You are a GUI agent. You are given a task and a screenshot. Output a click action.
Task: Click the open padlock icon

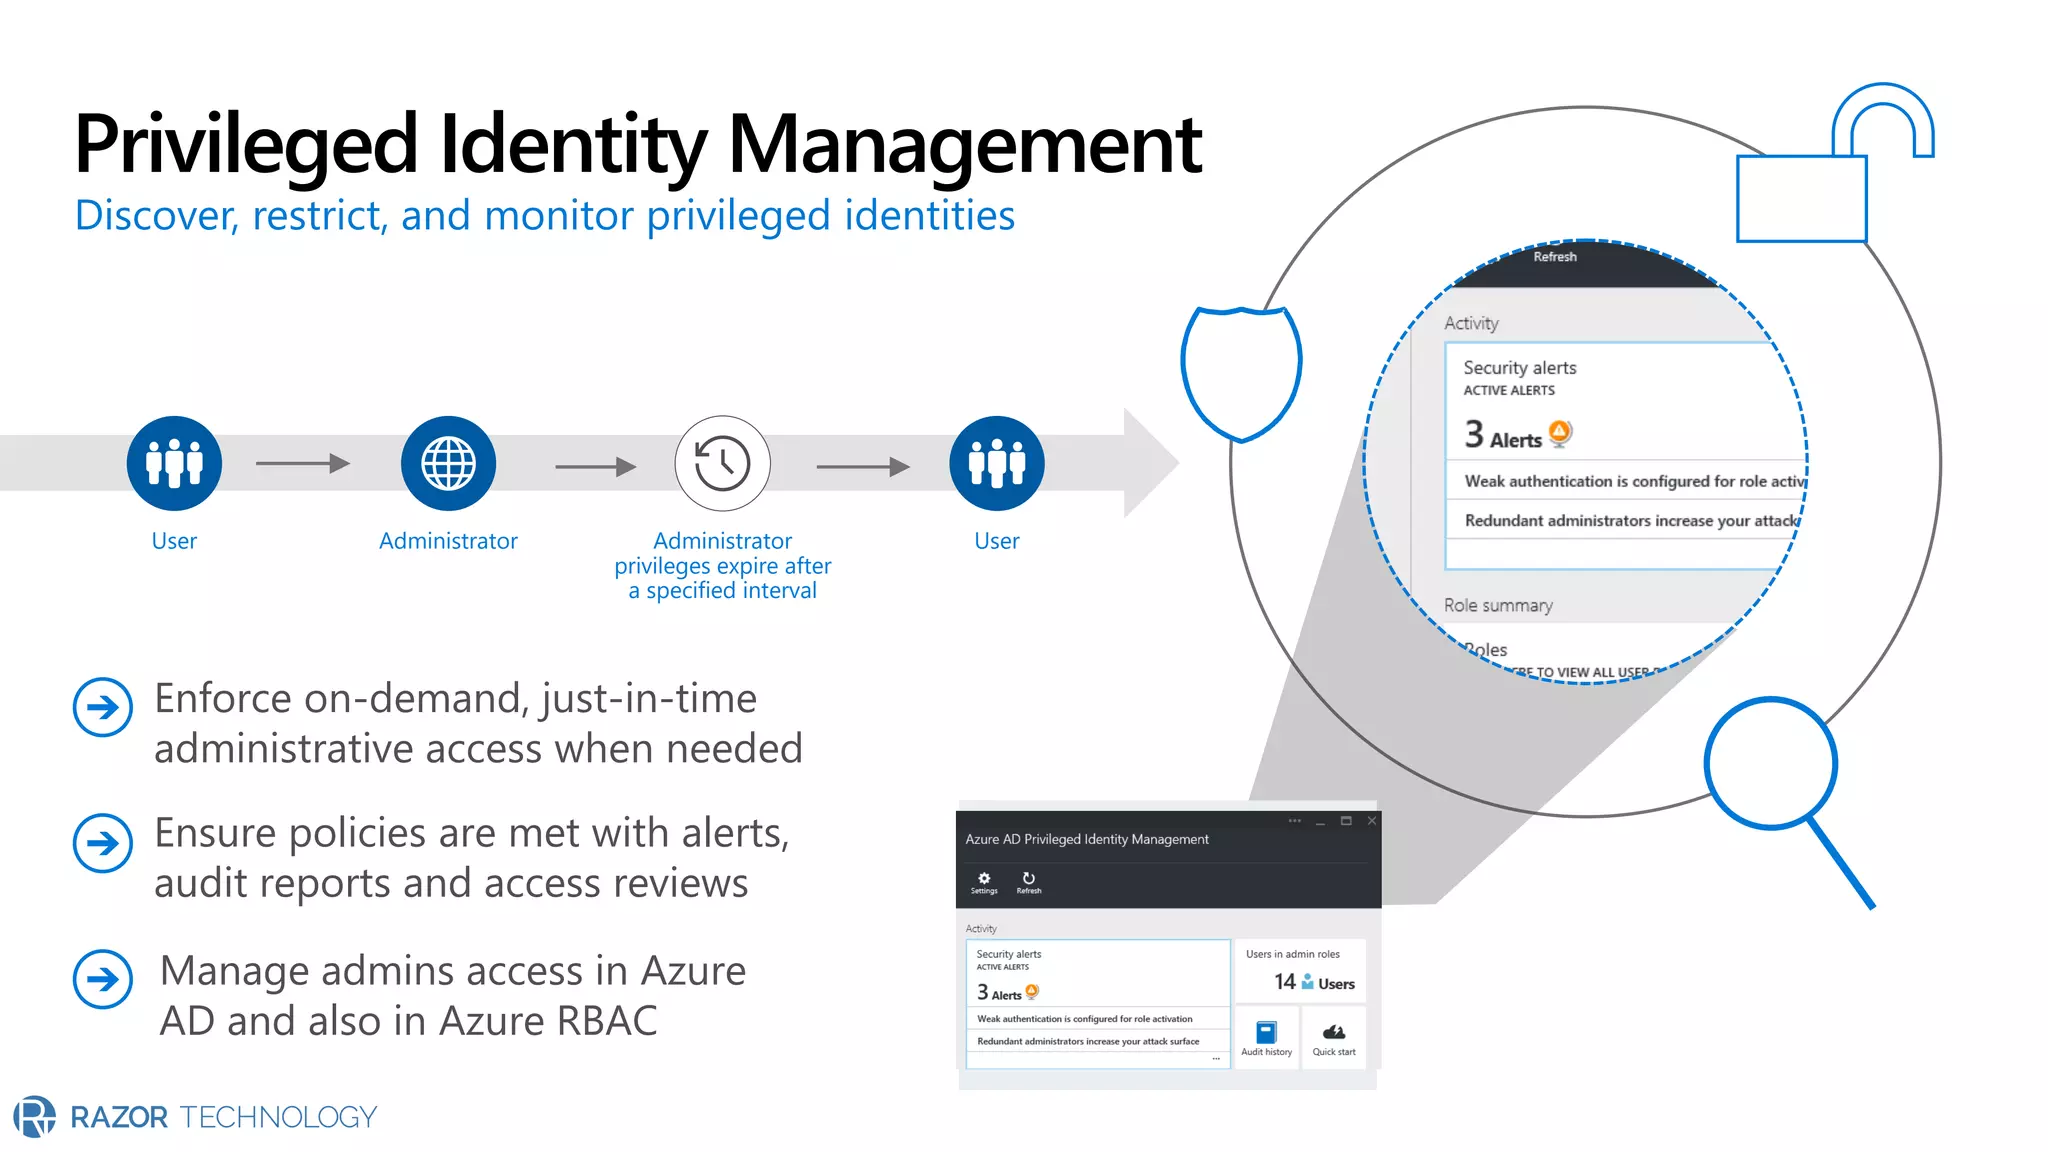tap(1835, 163)
